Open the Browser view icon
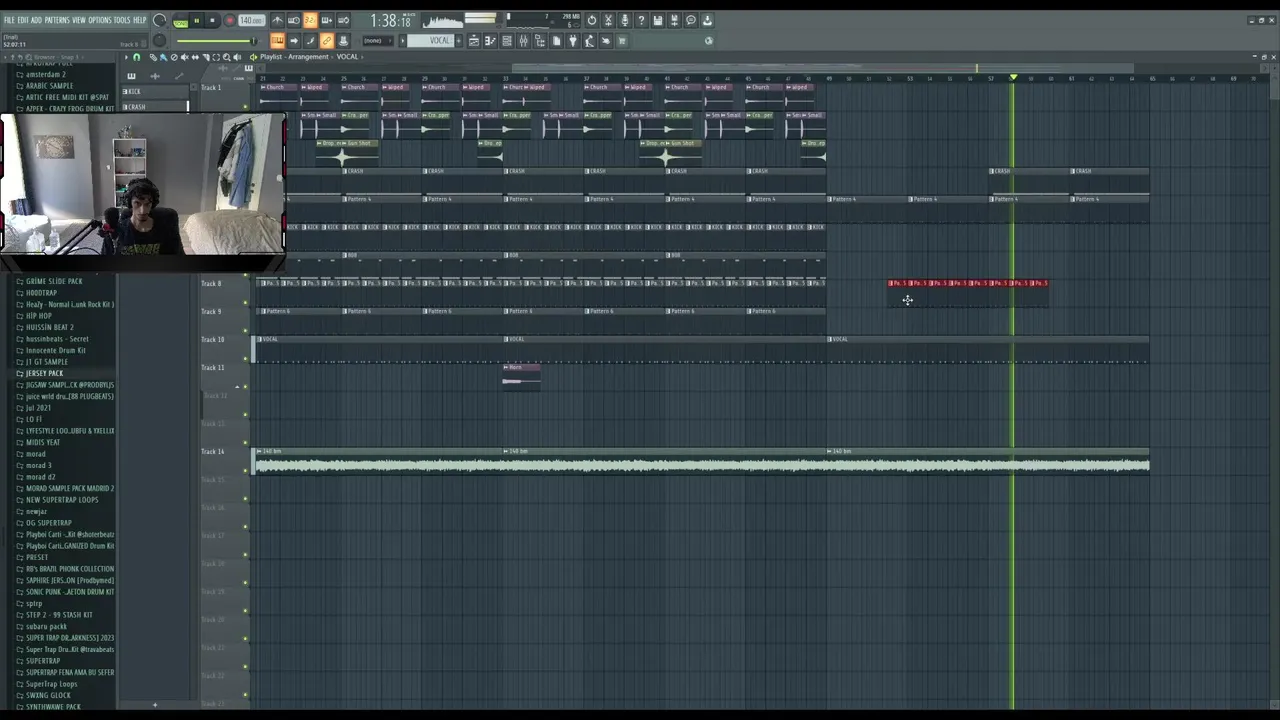 (539, 40)
